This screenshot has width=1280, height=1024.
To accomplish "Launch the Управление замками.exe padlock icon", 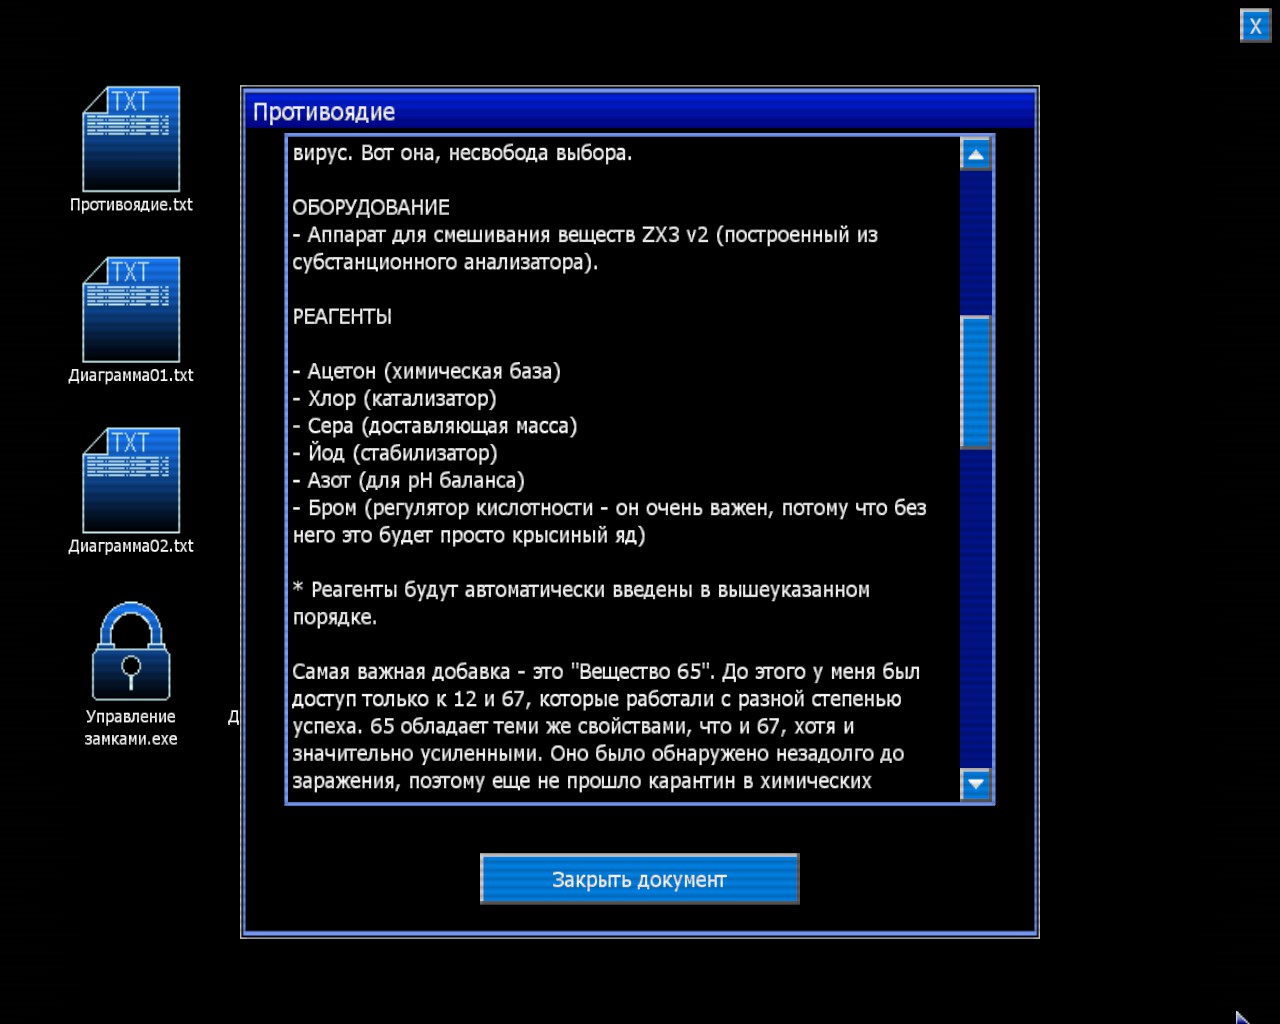I will pos(131,652).
